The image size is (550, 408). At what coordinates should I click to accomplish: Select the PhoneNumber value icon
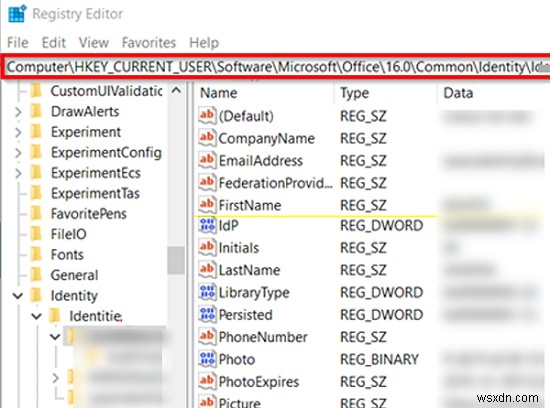click(x=207, y=337)
